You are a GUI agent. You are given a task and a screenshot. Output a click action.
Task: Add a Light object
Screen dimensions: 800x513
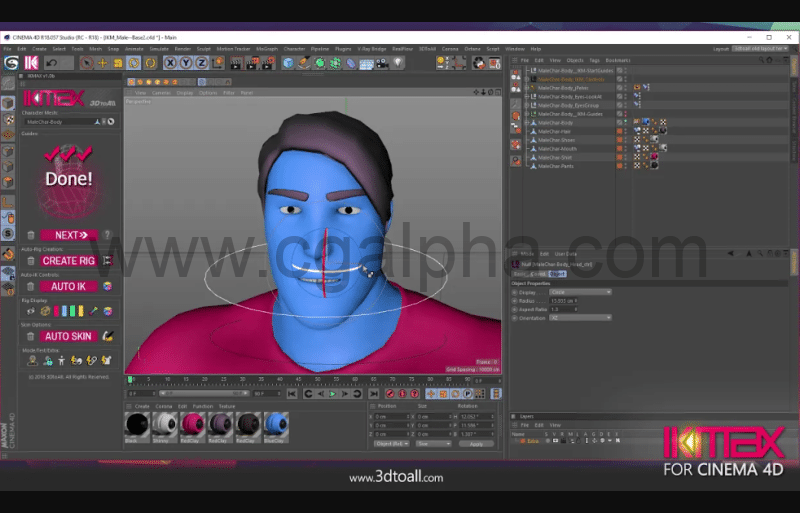(398, 63)
